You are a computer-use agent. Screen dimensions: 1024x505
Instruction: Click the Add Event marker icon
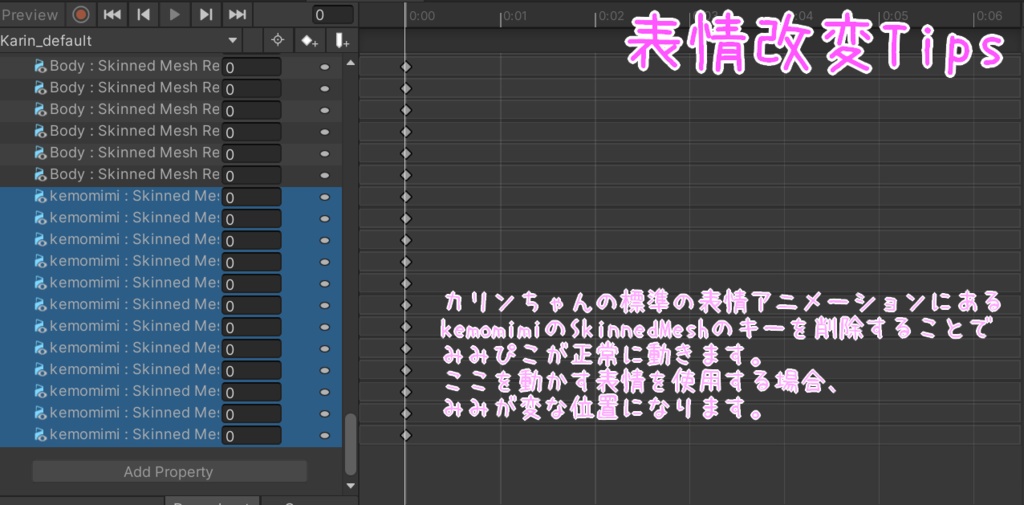341,41
